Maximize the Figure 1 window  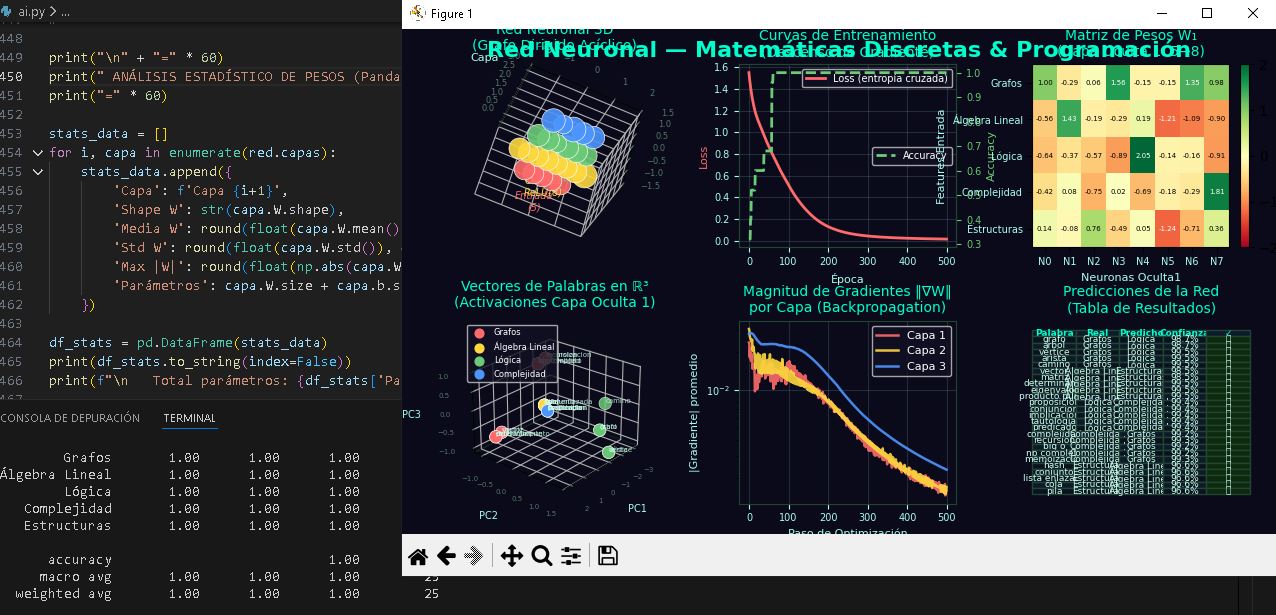point(1206,14)
